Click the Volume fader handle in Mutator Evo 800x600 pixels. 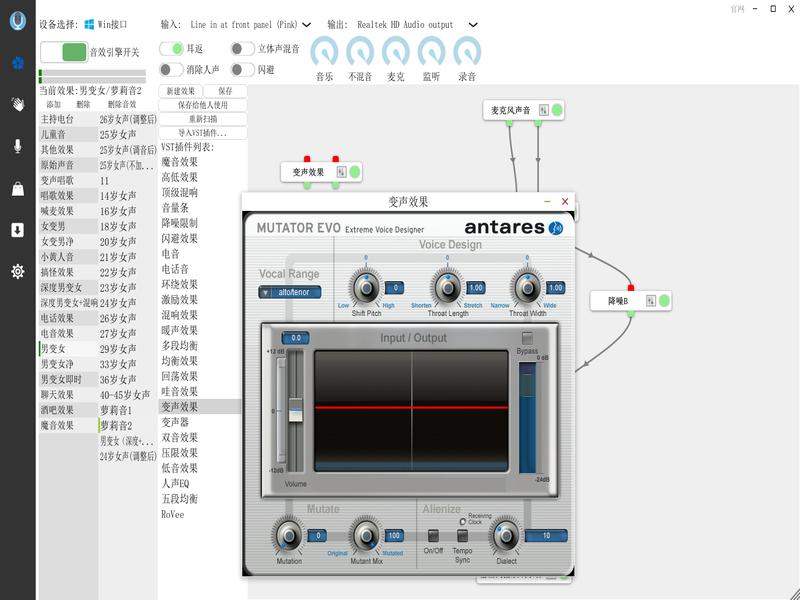pyautogui.click(x=295, y=410)
